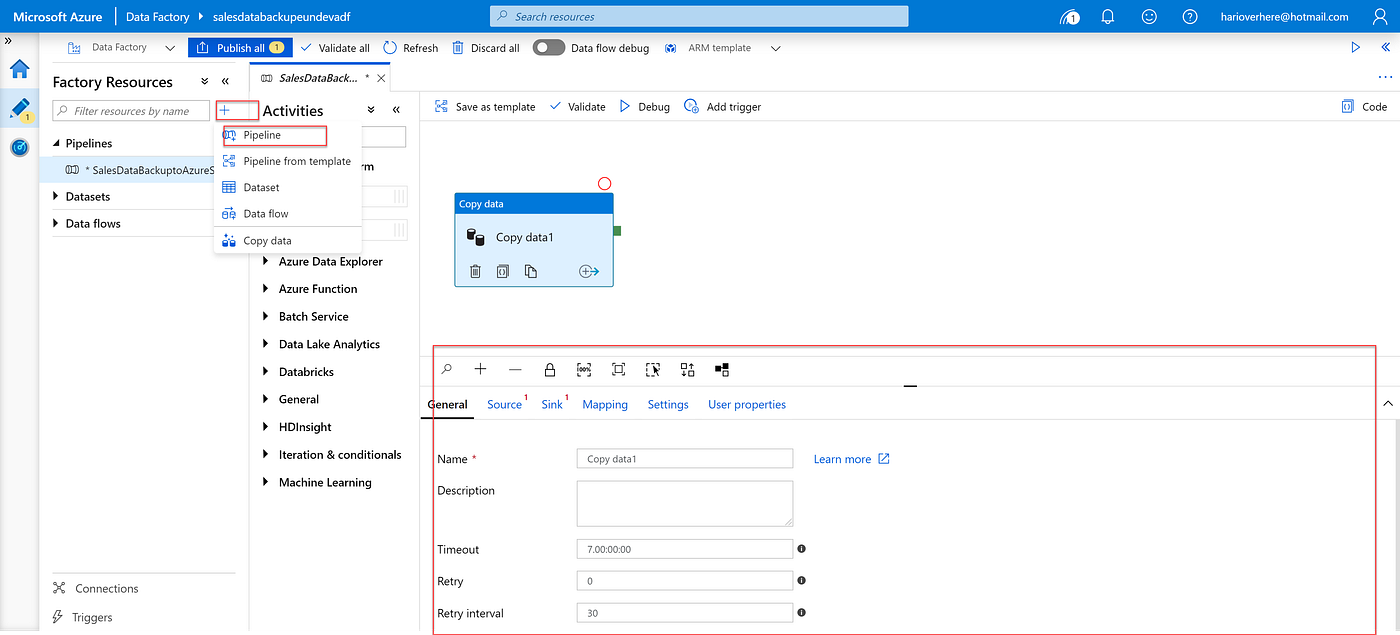This screenshot has height=635, width=1400.
Task: Enable Data flow debug
Action: point(548,47)
